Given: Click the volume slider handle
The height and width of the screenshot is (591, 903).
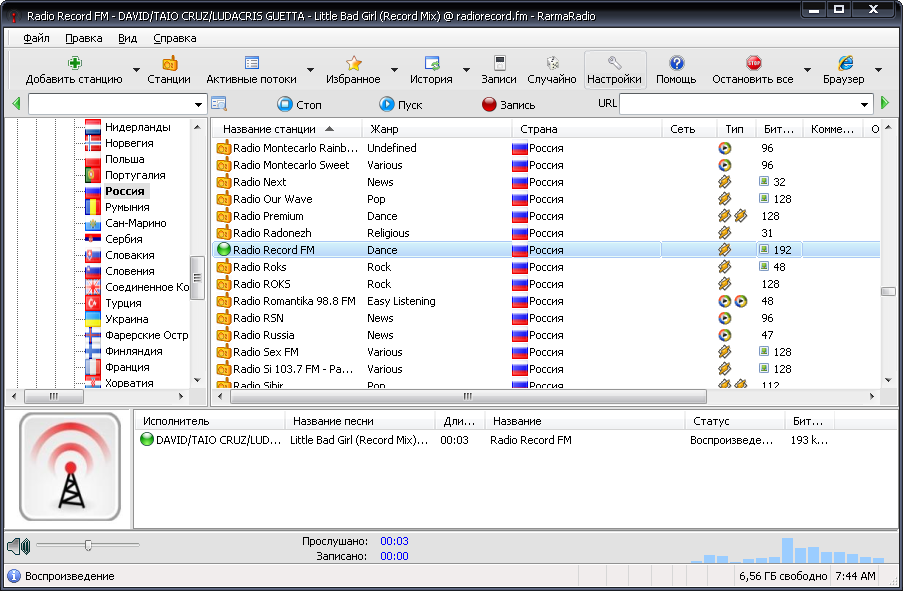Looking at the screenshot, I should click(89, 545).
